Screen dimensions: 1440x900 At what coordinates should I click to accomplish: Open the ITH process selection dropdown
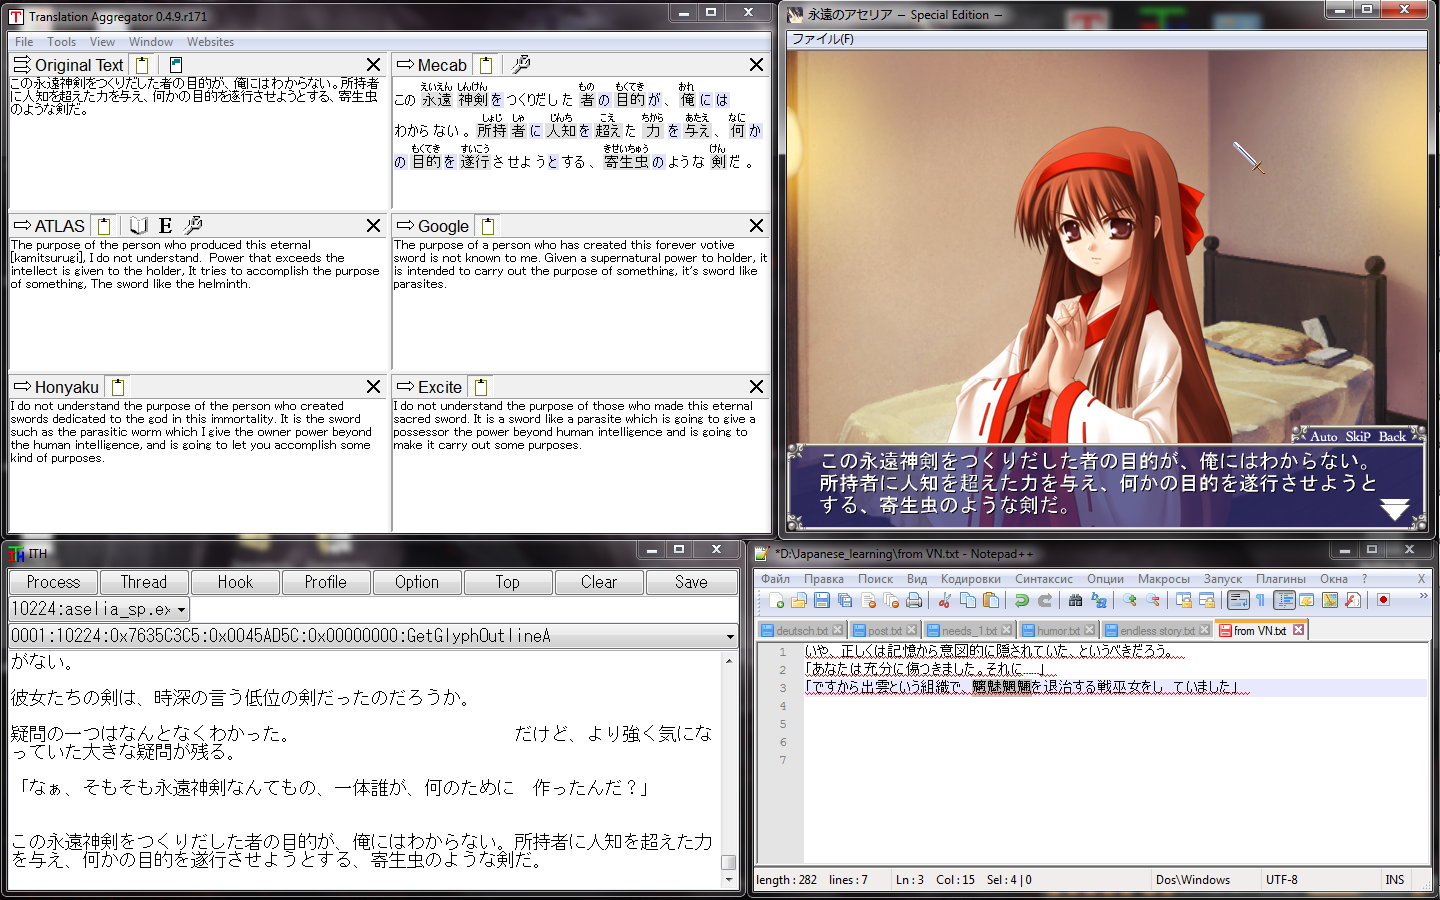click(x=181, y=609)
